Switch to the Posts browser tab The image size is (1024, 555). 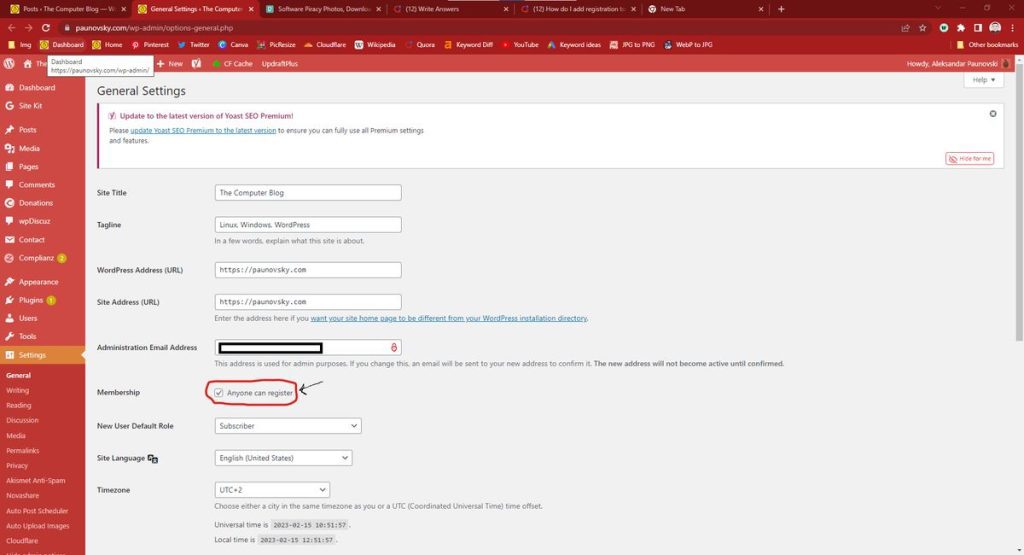(x=69, y=9)
